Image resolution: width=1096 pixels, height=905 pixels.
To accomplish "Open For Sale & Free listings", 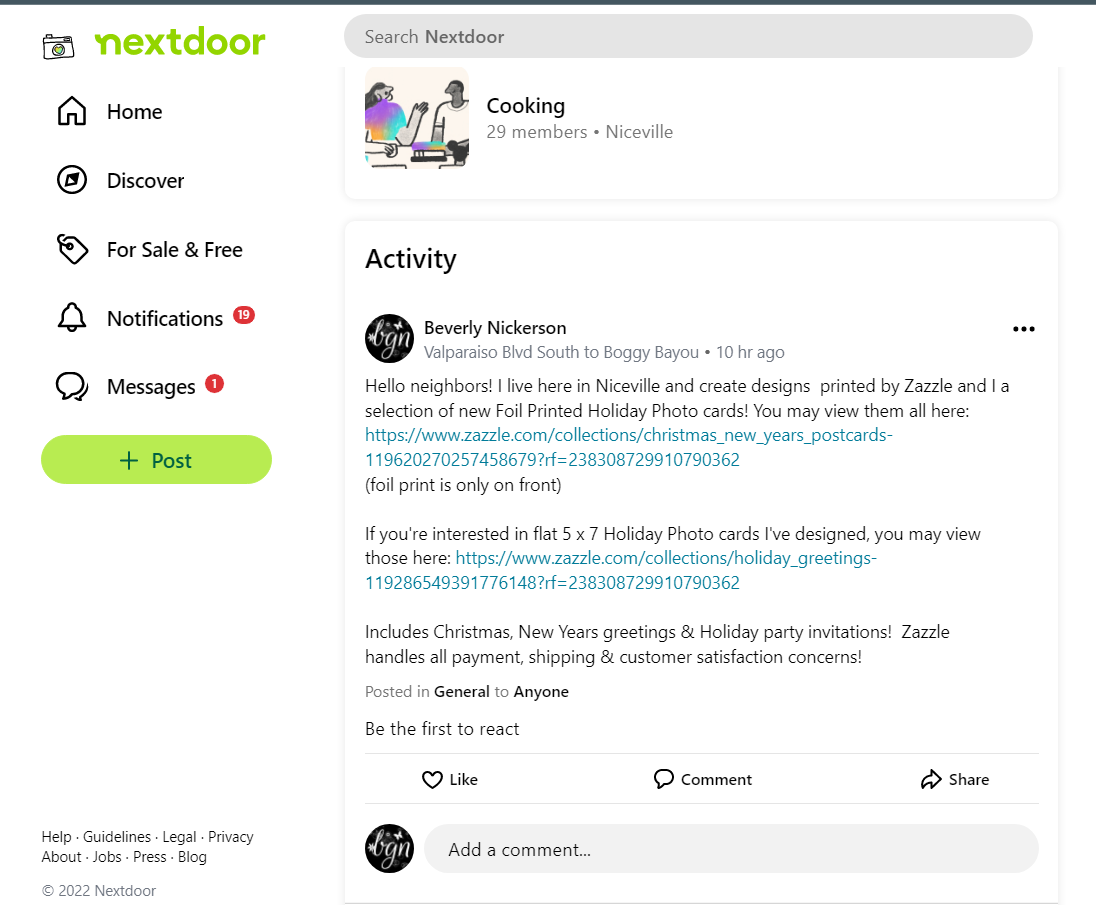I will pyautogui.click(x=175, y=249).
